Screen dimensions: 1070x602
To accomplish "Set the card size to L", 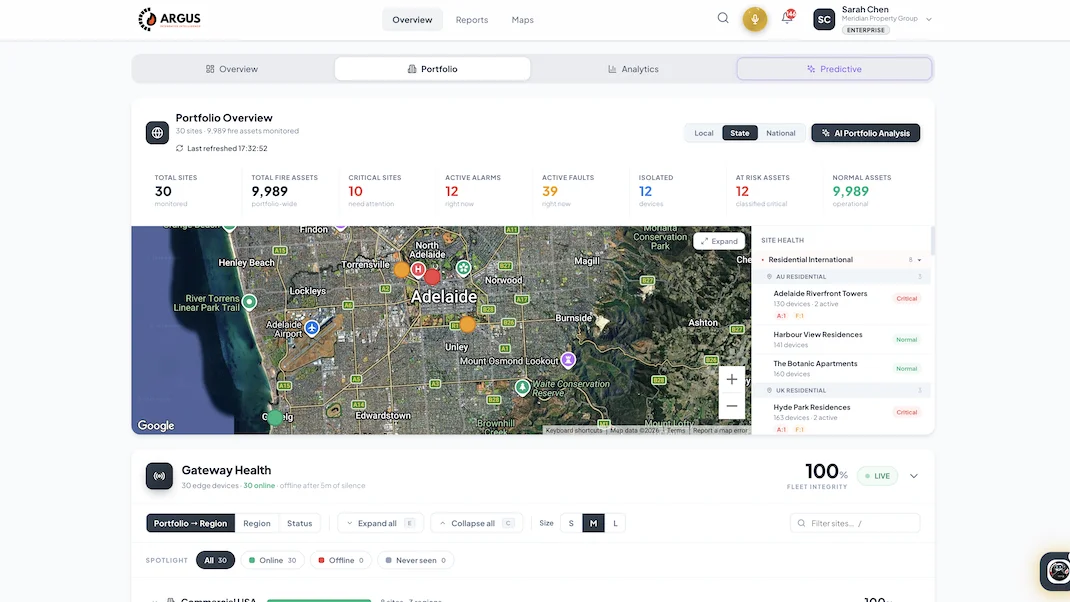I will click(615, 524).
